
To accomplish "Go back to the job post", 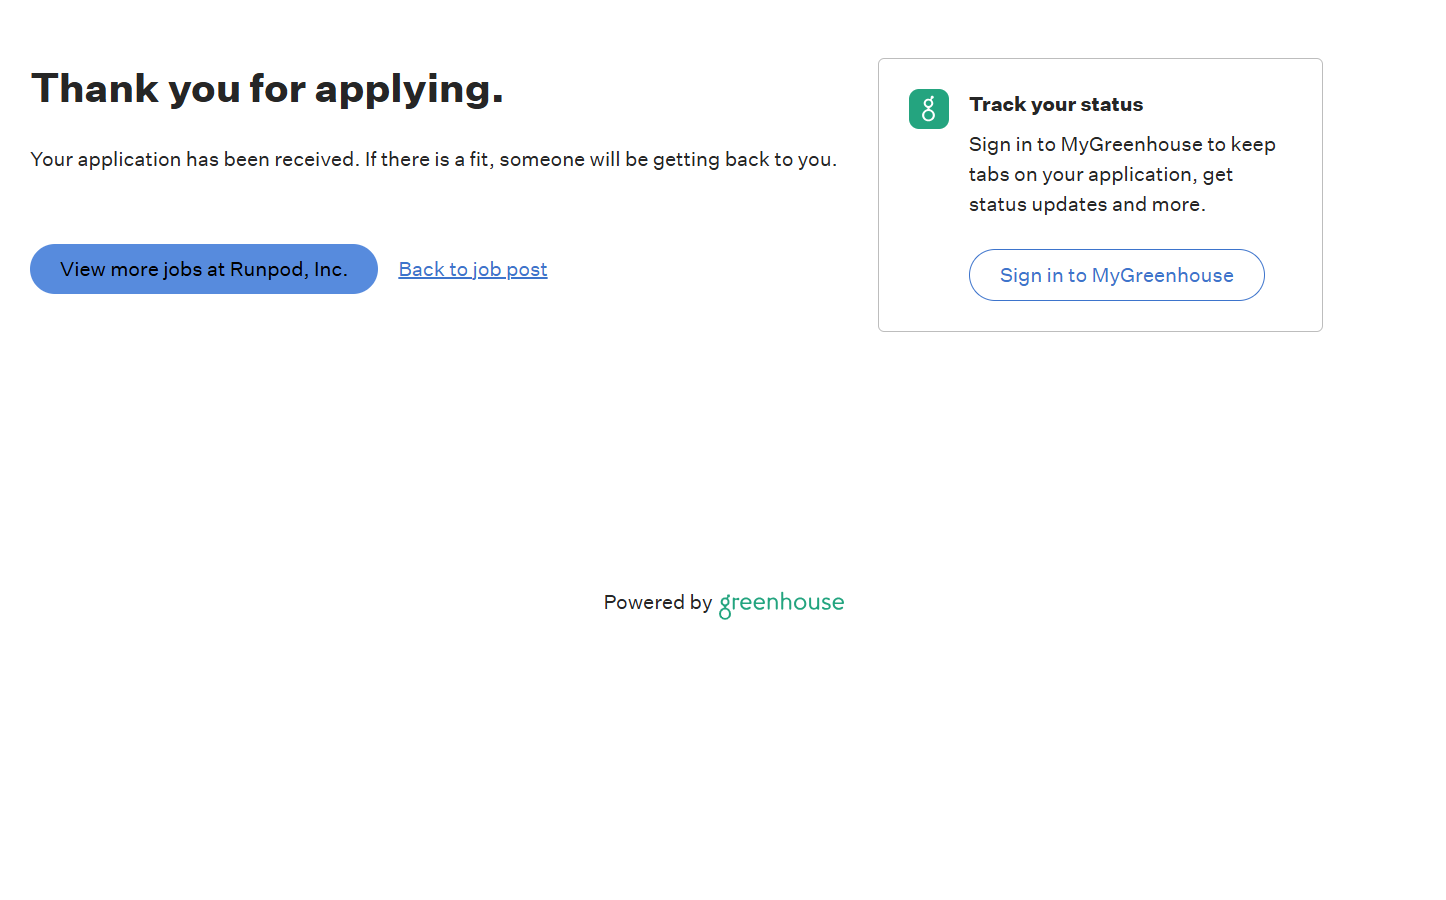I will point(472,269).
